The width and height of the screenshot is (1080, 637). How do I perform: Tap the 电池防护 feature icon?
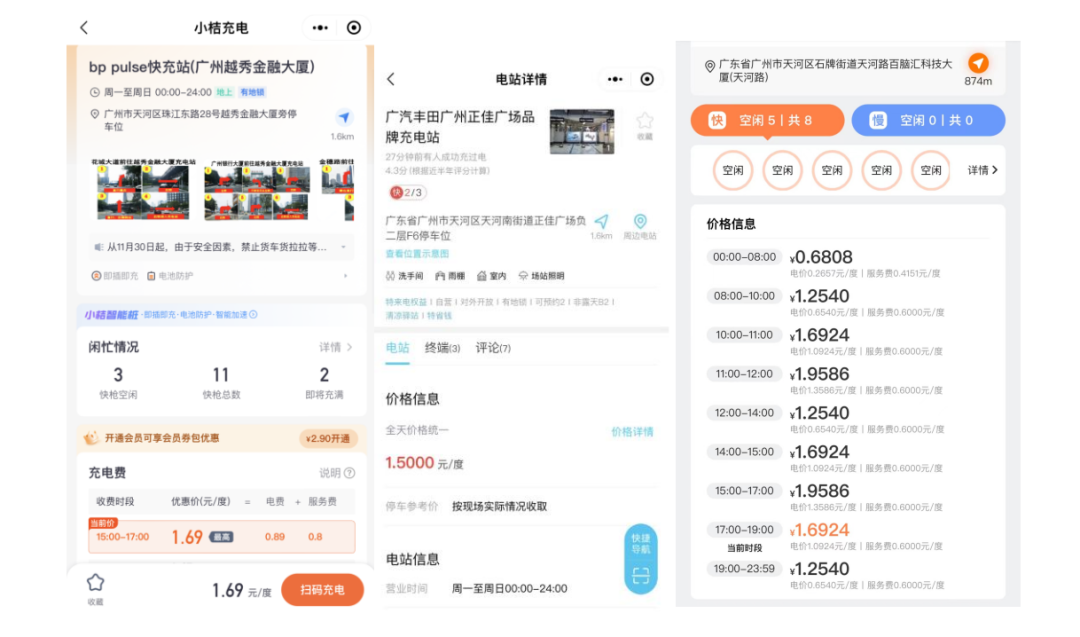click(x=151, y=275)
